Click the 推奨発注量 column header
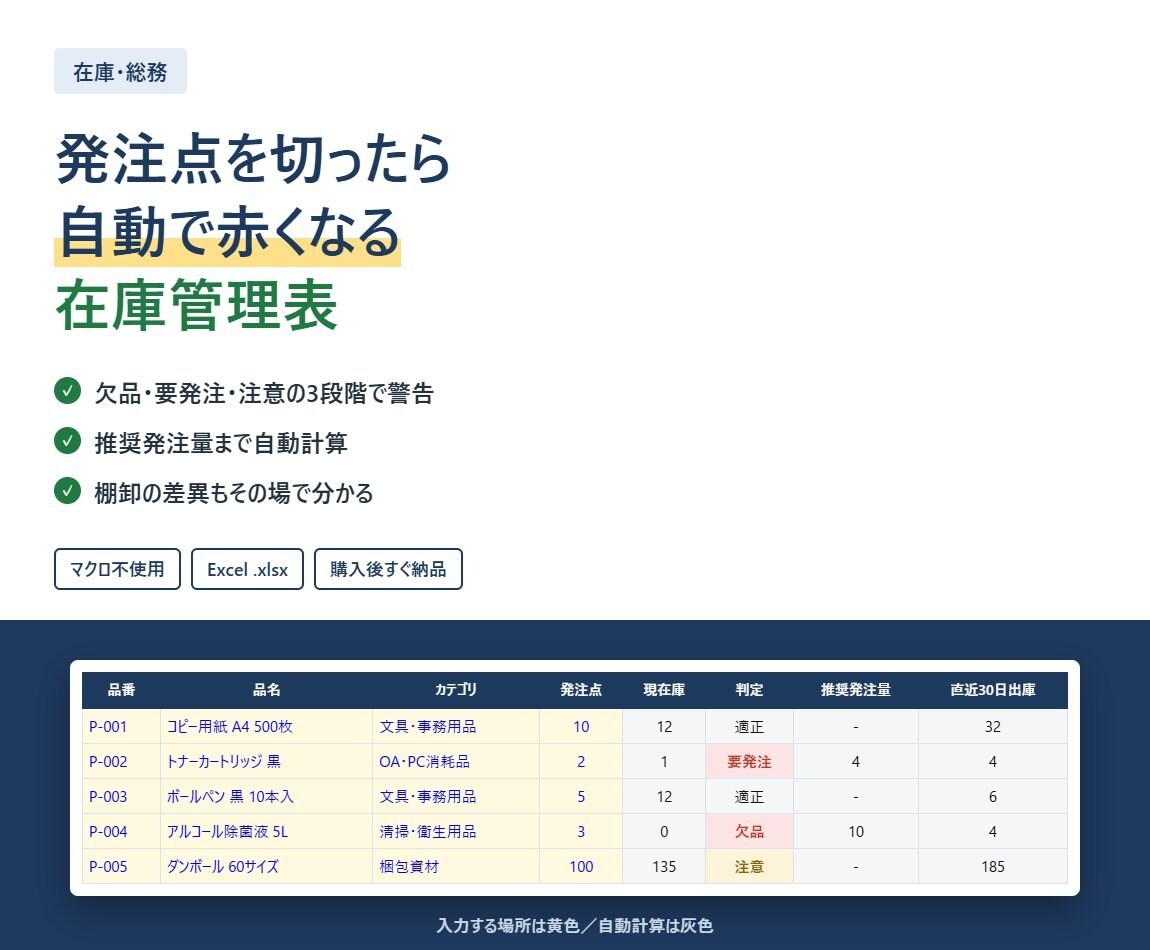The height and width of the screenshot is (950, 1150). [855, 690]
